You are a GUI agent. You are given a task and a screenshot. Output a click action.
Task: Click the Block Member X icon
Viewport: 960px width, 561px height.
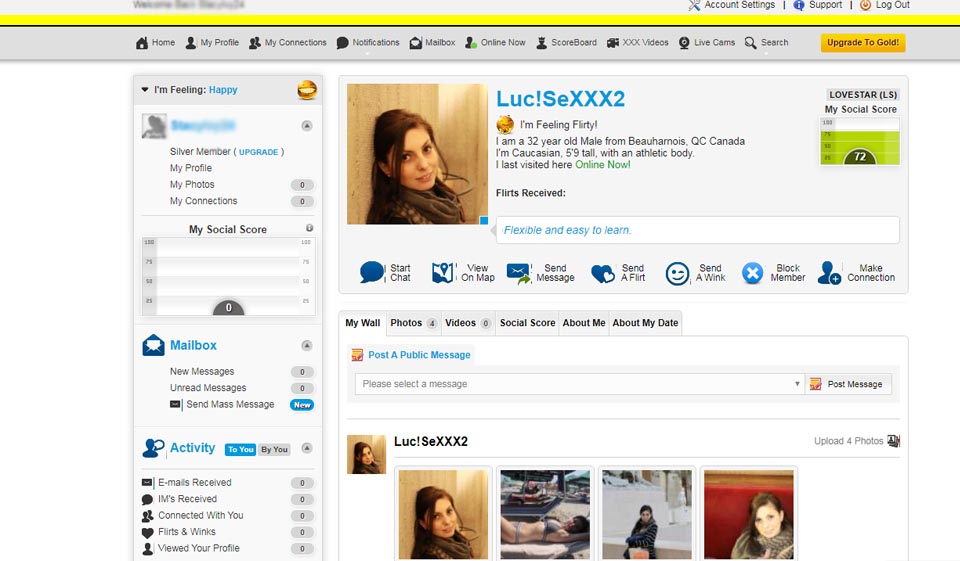[x=752, y=273]
